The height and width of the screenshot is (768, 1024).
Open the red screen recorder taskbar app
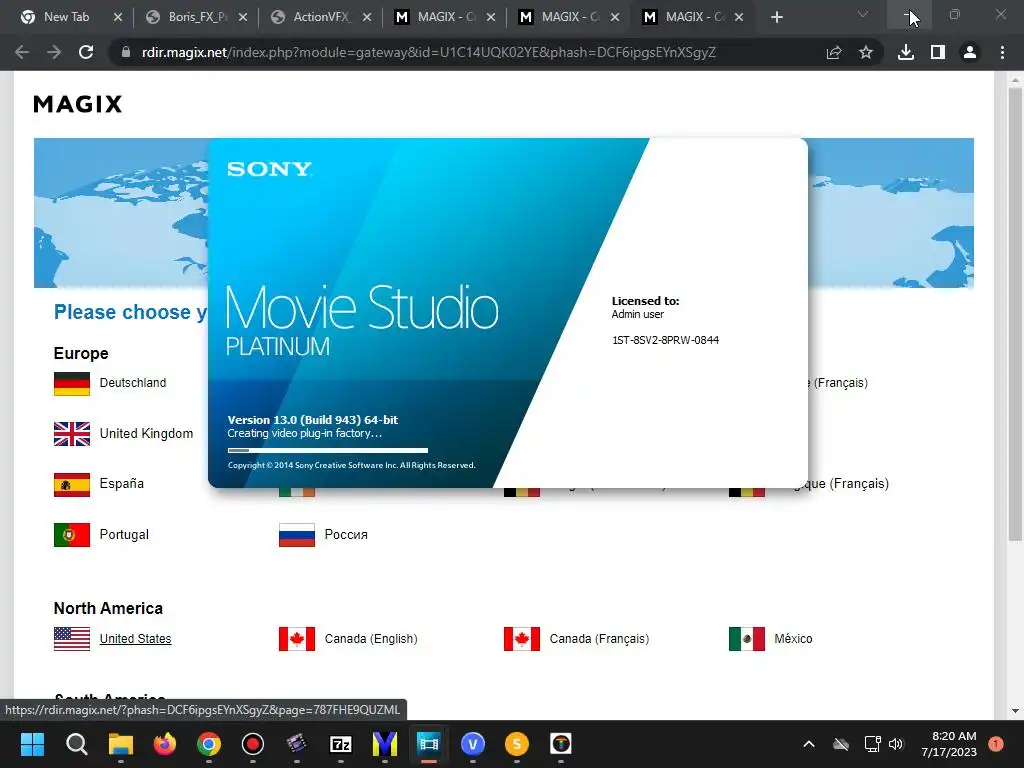[x=253, y=744]
